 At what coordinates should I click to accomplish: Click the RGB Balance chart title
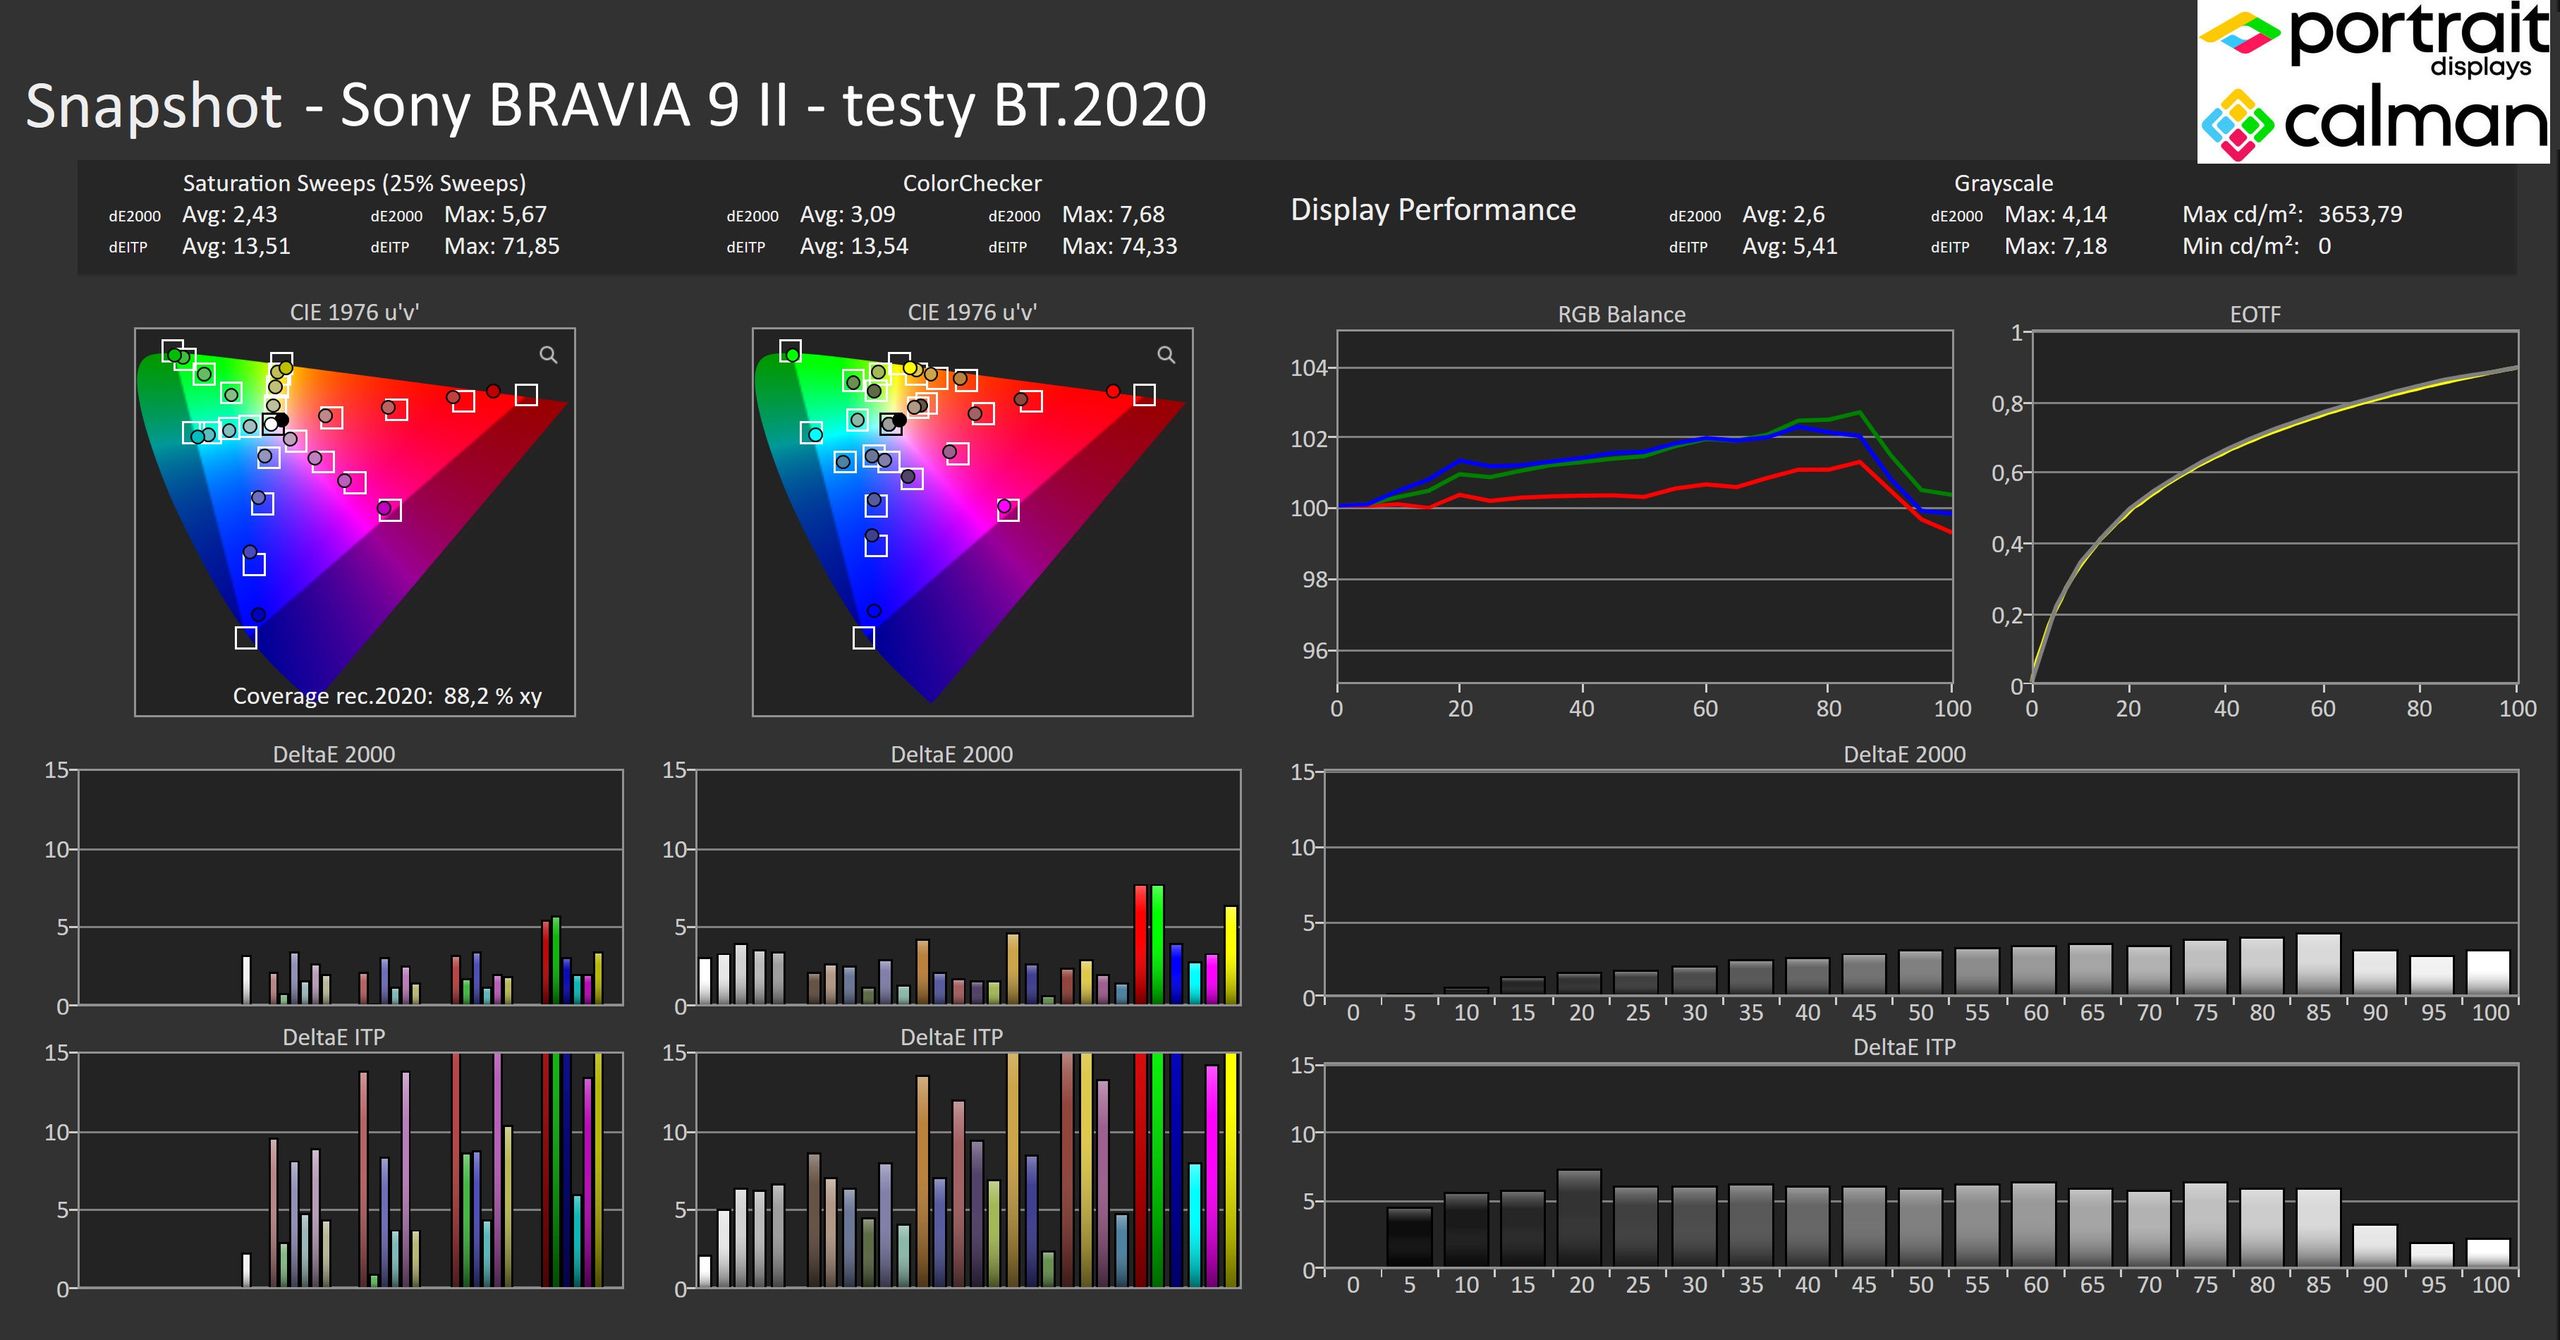coord(1621,314)
